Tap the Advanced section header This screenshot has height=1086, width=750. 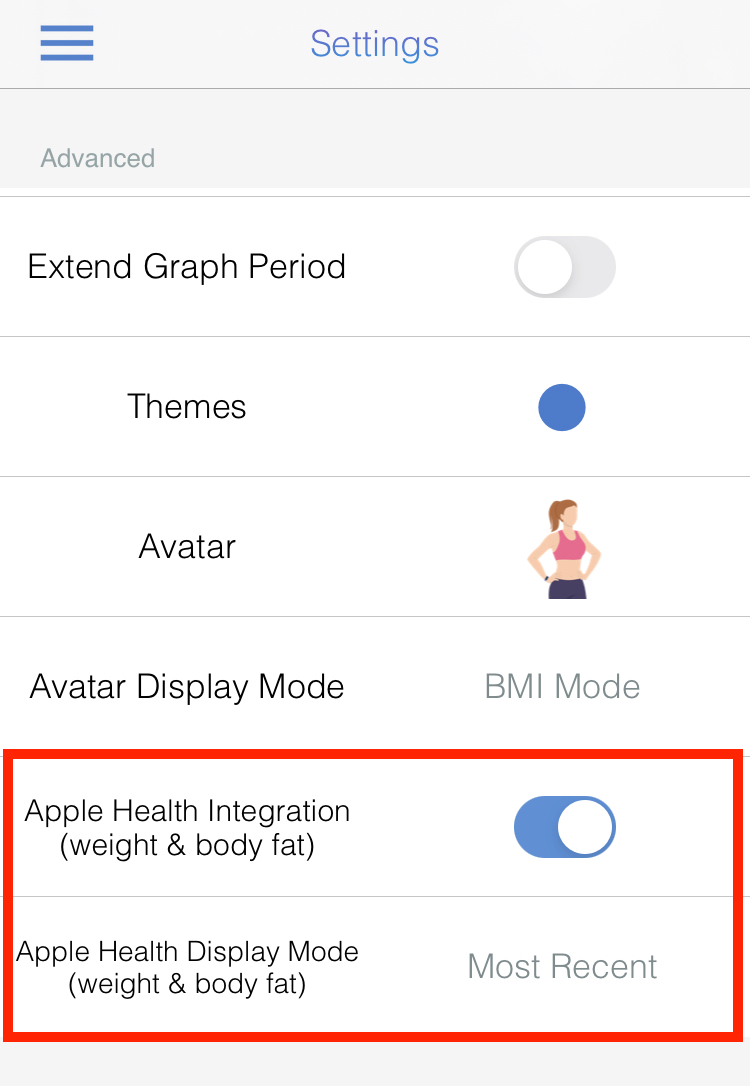click(98, 158)
